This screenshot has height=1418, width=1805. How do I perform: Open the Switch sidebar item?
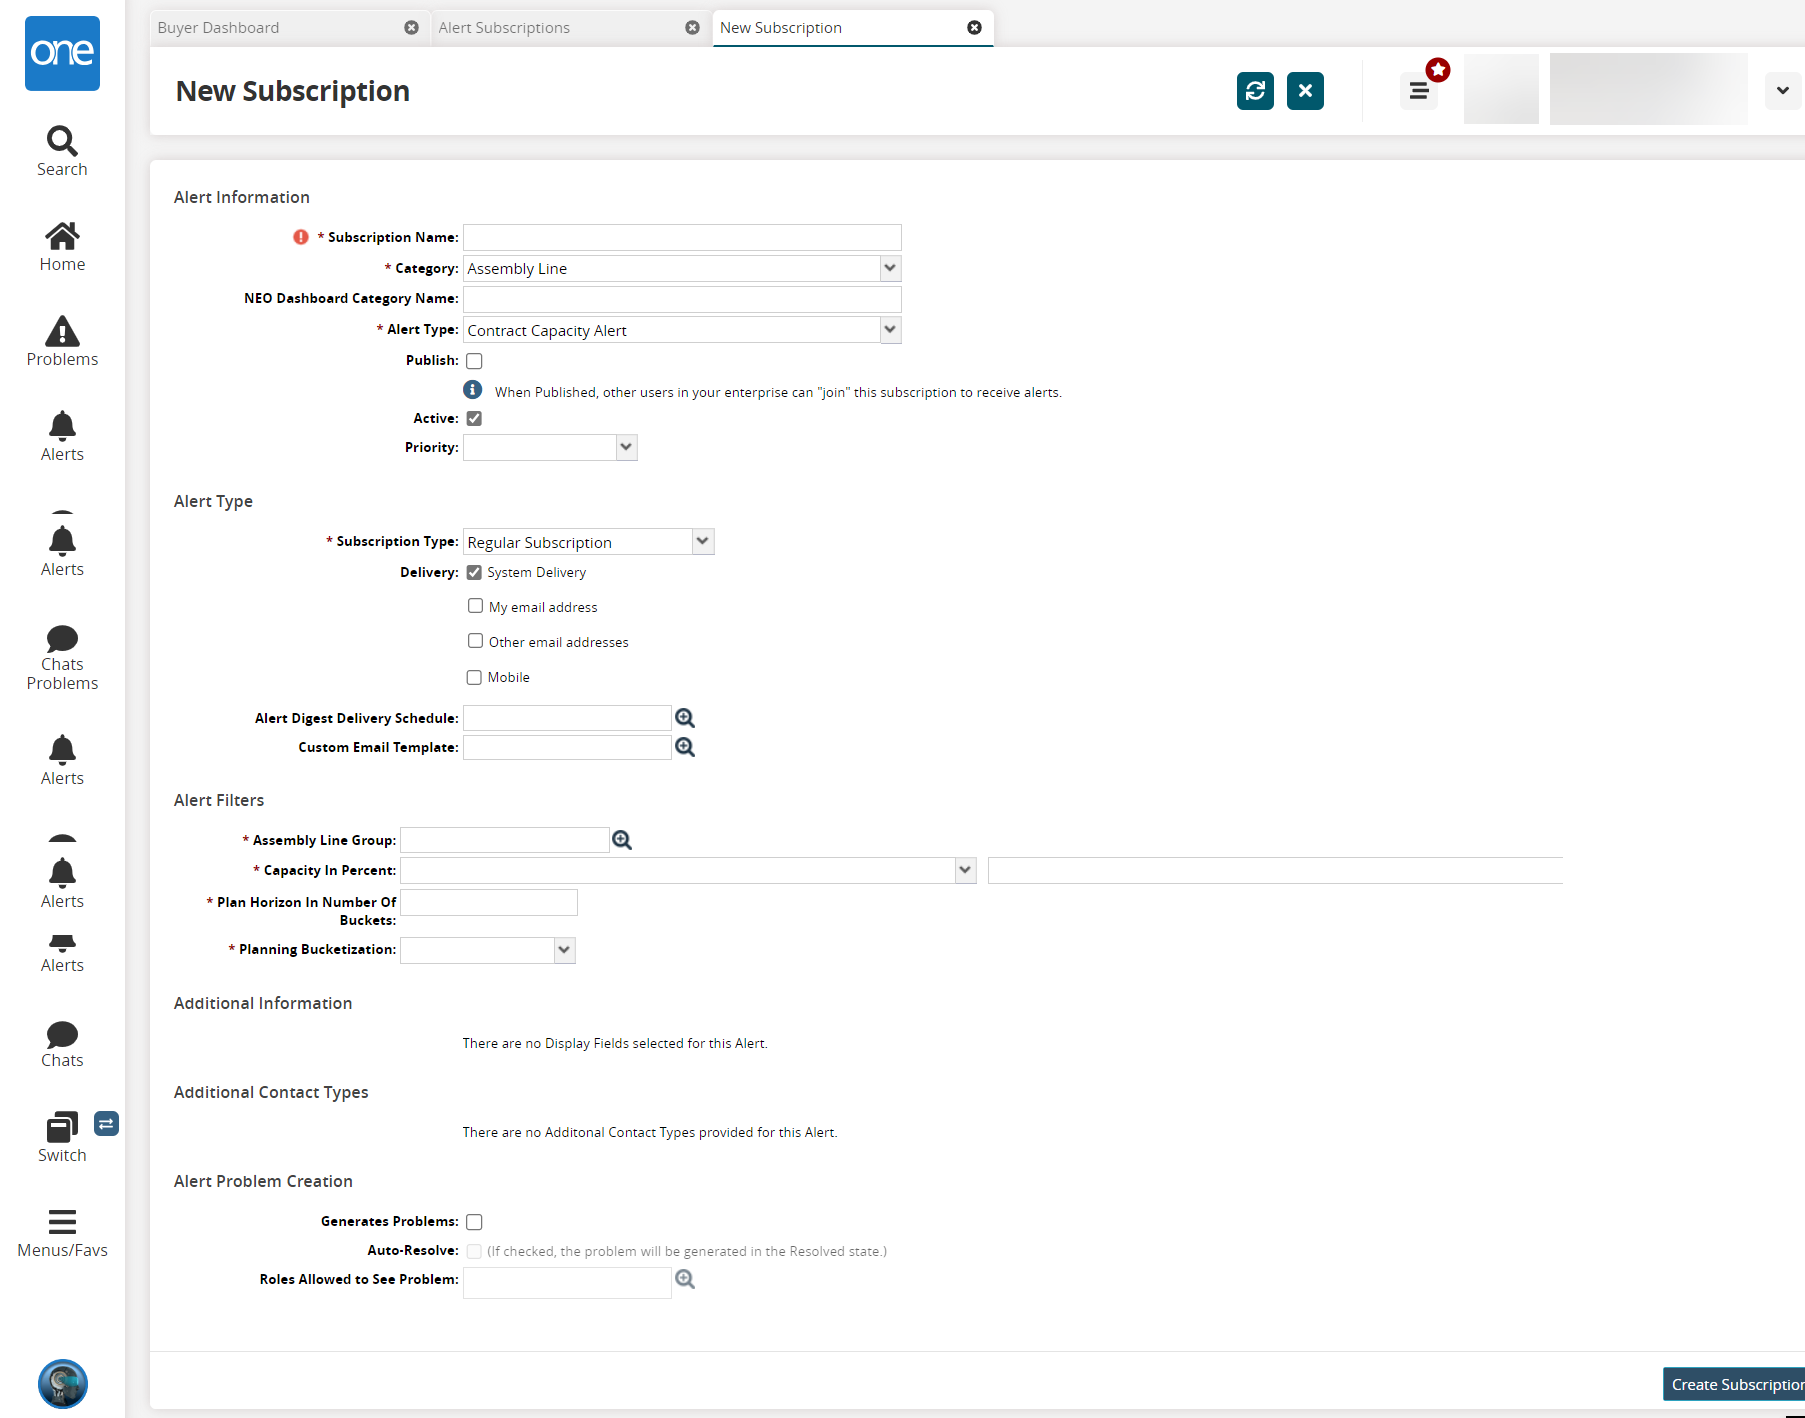click(62, 1138)
